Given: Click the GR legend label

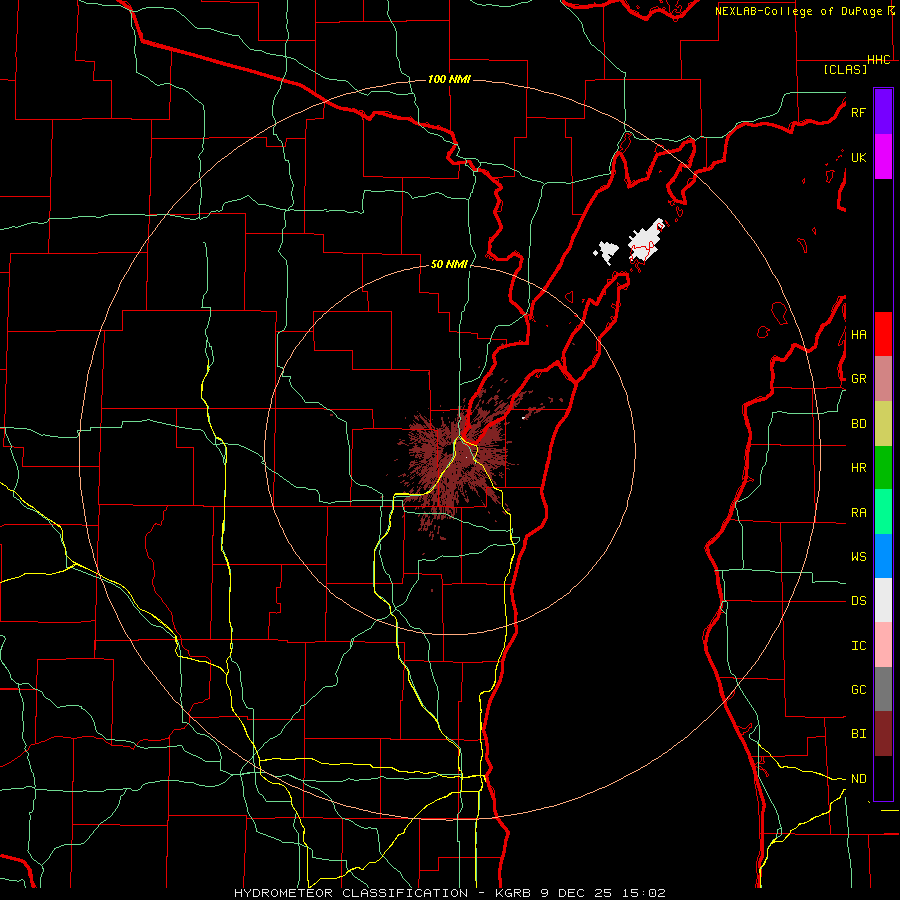Looking at the screenshot, I should click(858, 379).
